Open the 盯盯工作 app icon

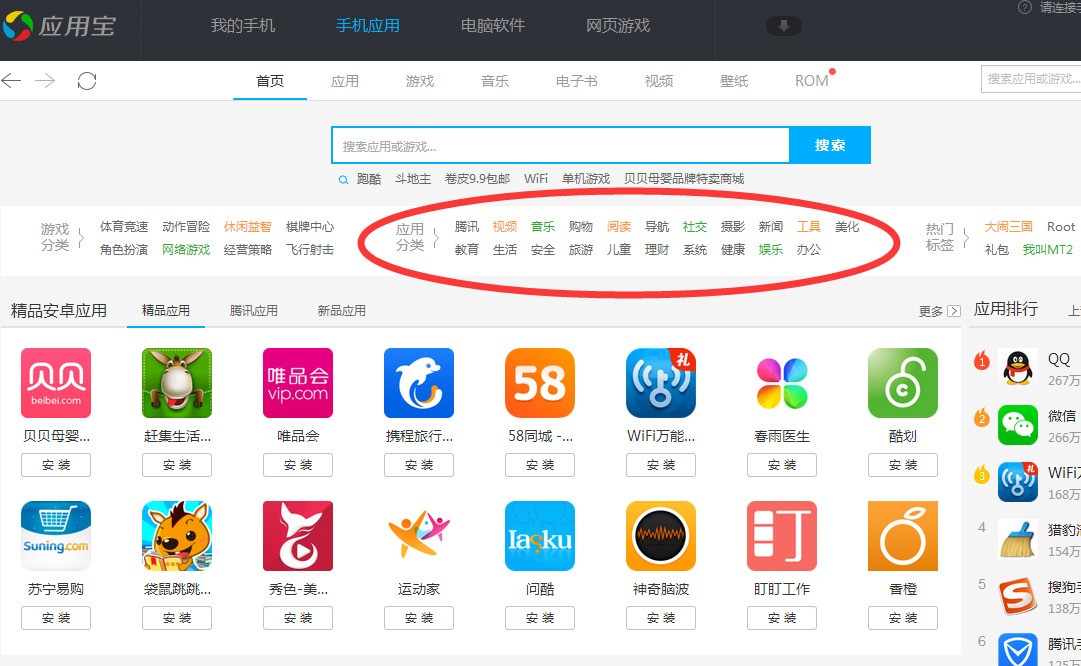pos(782,536)
